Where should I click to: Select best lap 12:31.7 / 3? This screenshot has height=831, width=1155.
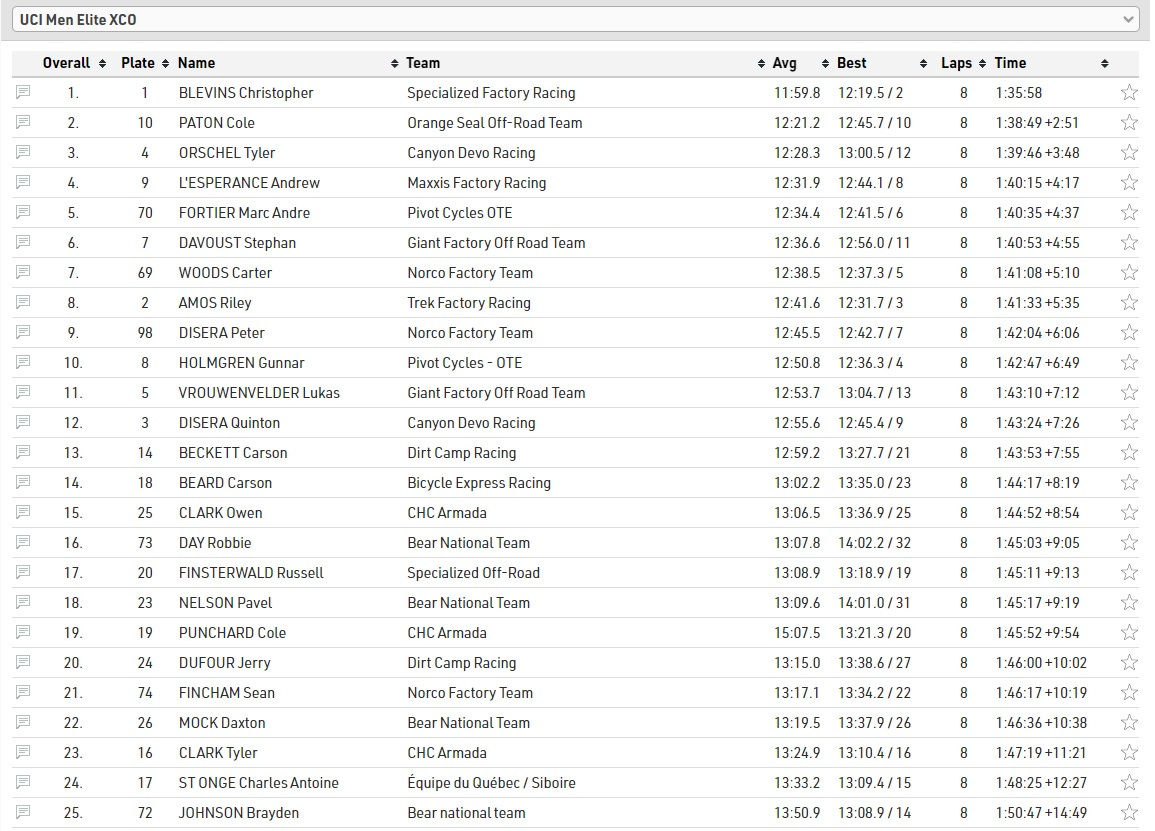[x=871, y=303]
